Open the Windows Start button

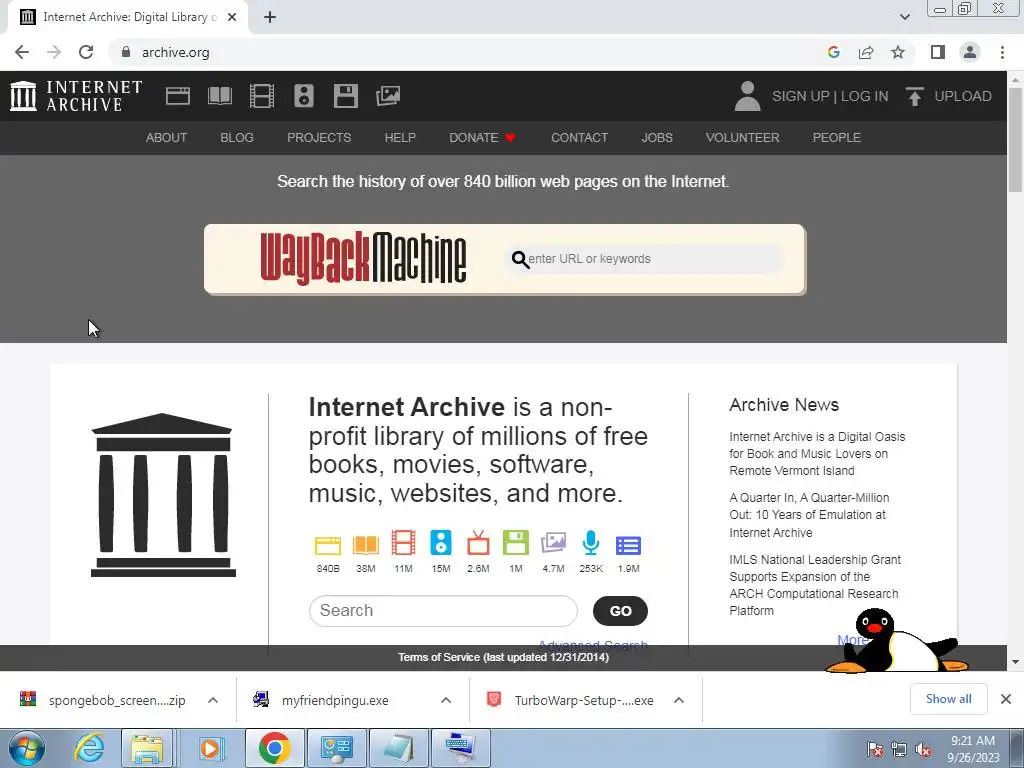(26, 748)
